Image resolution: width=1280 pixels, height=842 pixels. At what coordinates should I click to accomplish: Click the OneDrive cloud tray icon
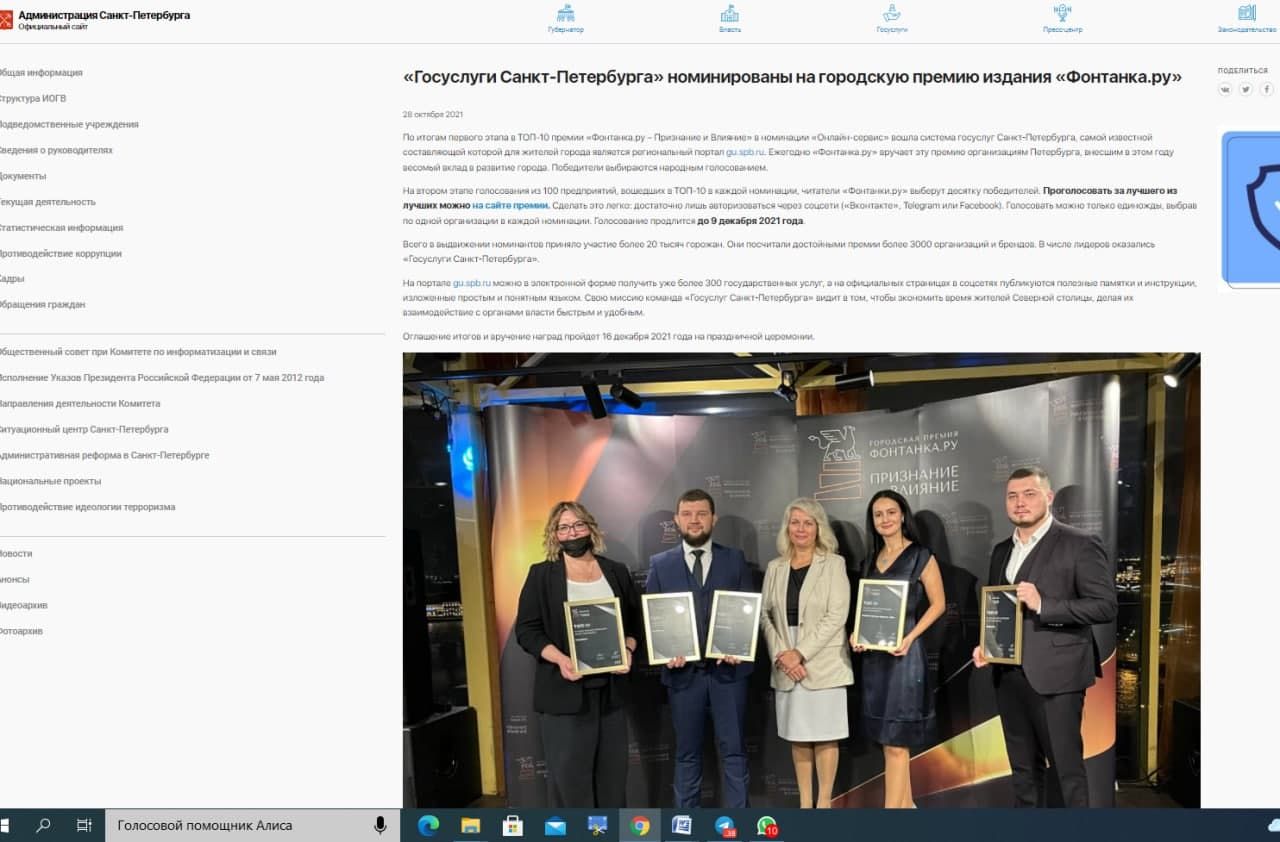point(1273,825)
